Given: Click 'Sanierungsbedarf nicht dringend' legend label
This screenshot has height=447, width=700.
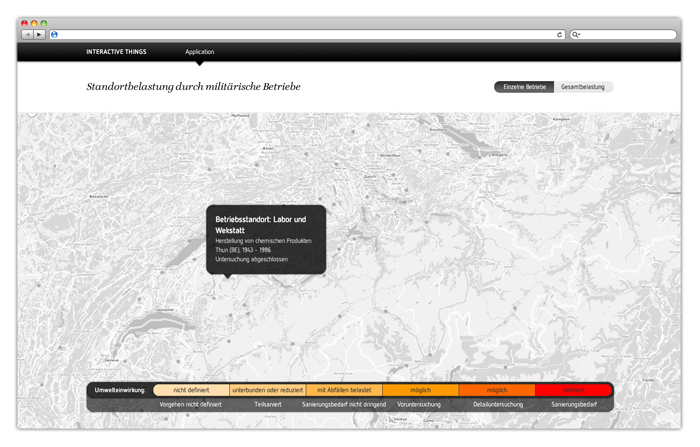Looking at the screenshot, I should (344, 405).
